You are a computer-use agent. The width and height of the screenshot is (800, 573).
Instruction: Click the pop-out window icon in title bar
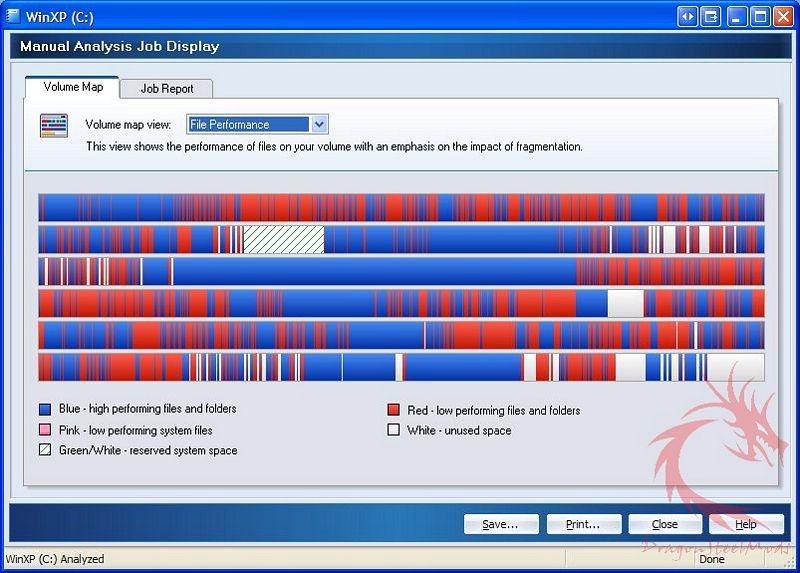[x=711, y=16]
